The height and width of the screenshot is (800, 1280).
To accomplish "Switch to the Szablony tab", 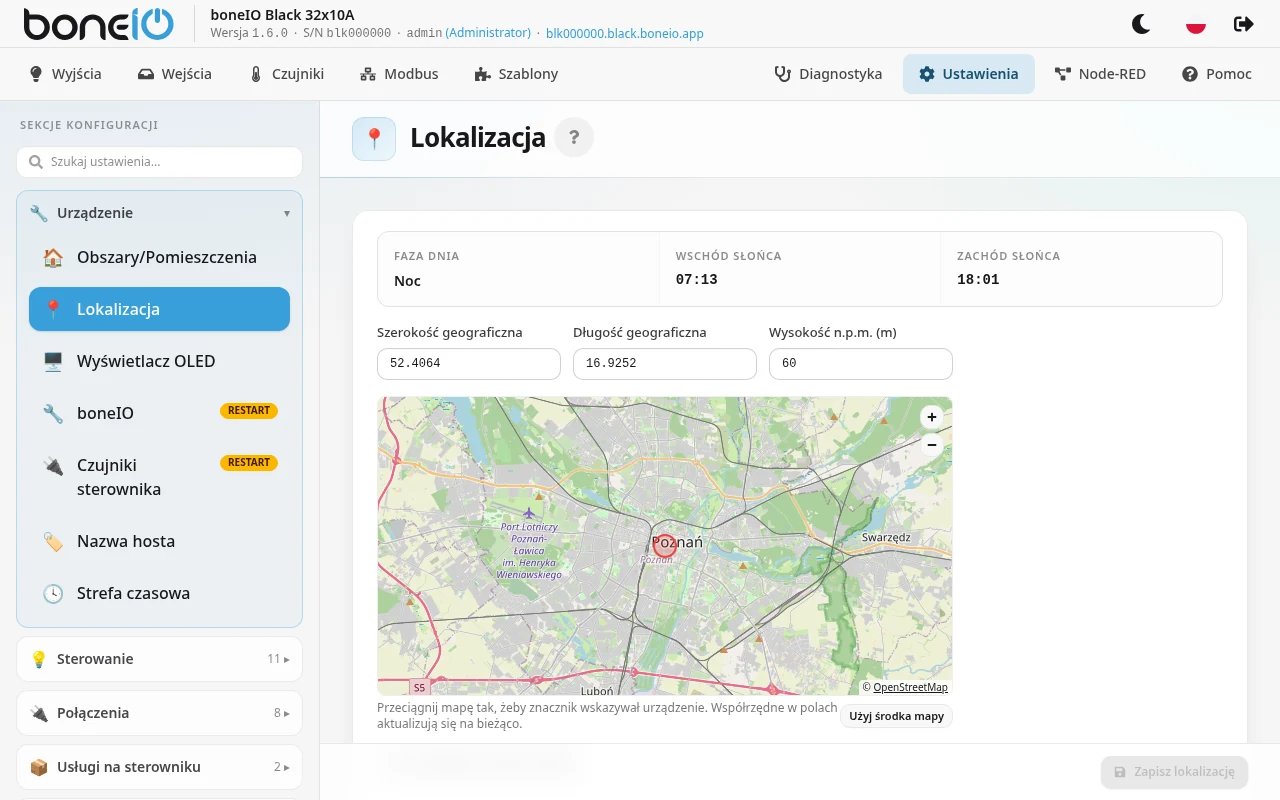I will click(516, 74).
